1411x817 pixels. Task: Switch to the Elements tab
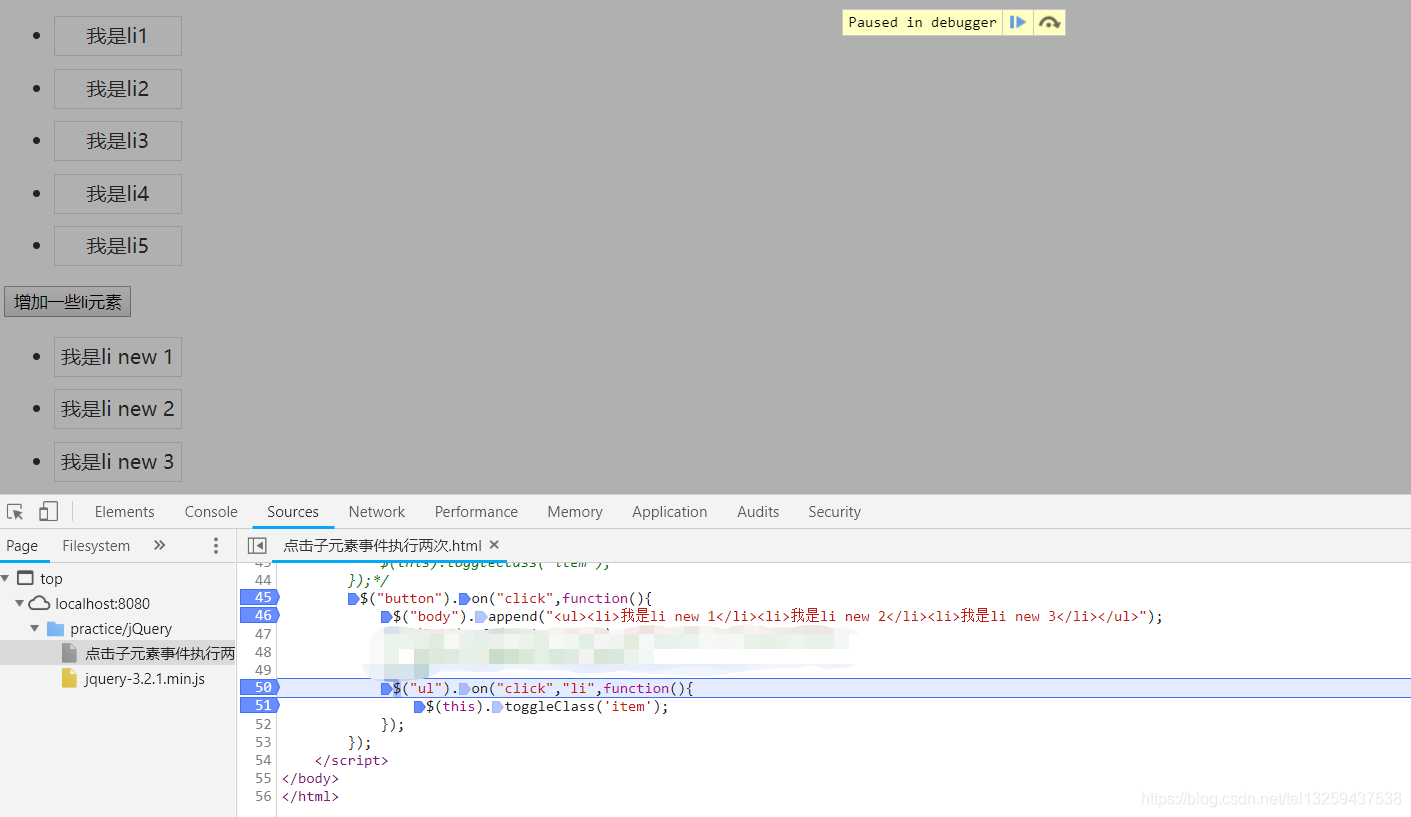click(x=124, y=512)
